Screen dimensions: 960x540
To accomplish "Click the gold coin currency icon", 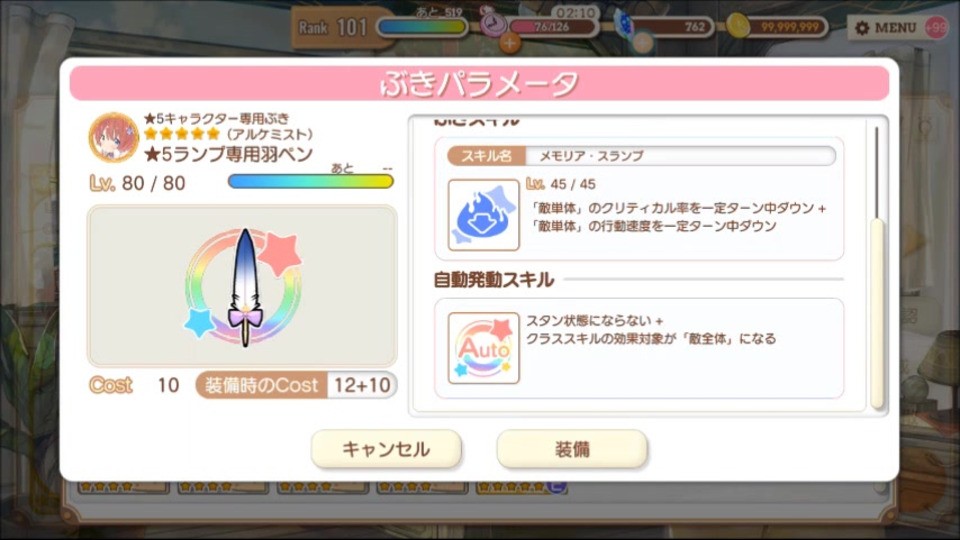I will tap(738, 26).
